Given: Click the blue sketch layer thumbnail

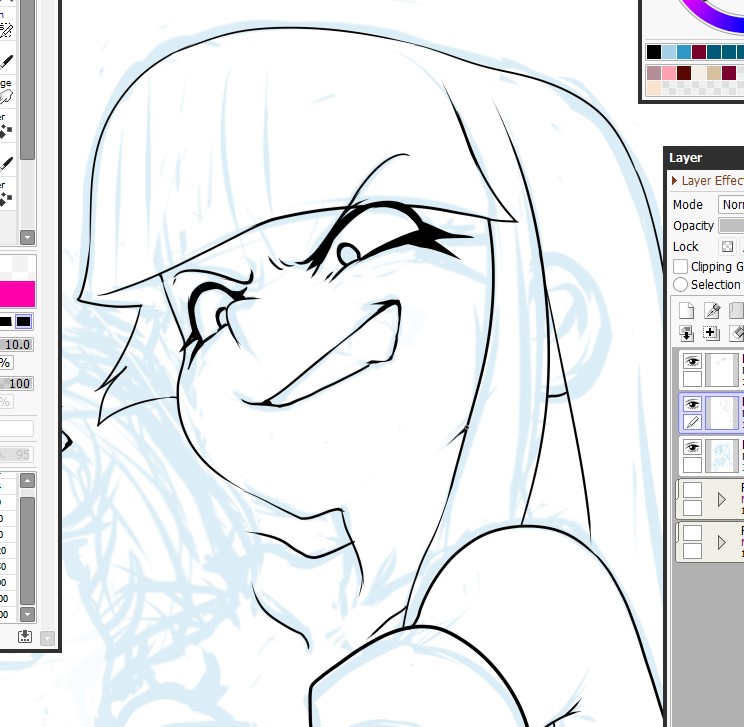Looking at the screenshot, I should [x=721, y=456].
